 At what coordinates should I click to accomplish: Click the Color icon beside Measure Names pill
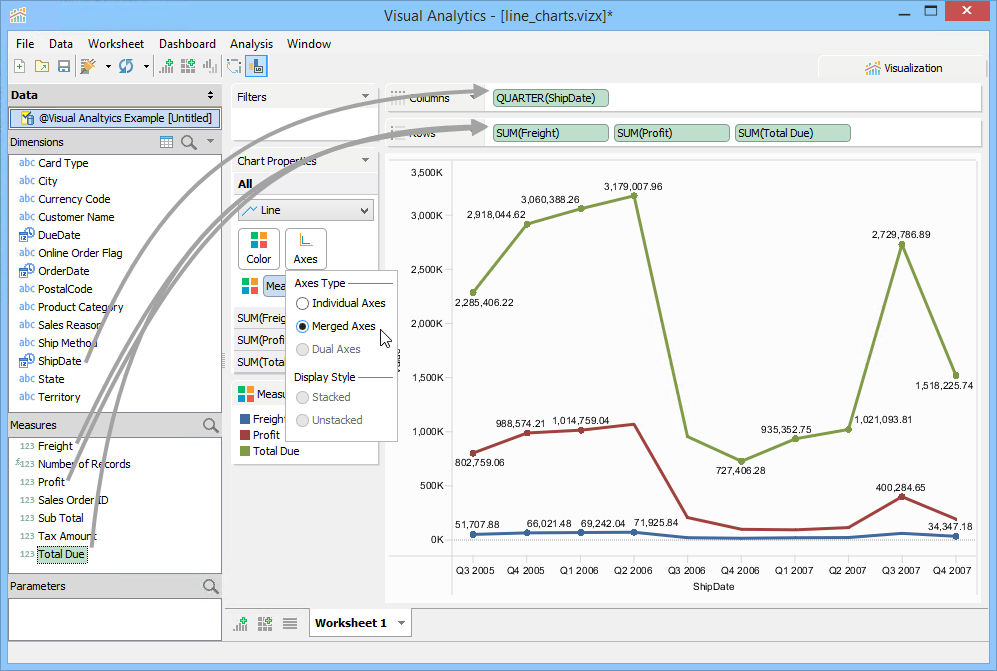click(250, 286)
